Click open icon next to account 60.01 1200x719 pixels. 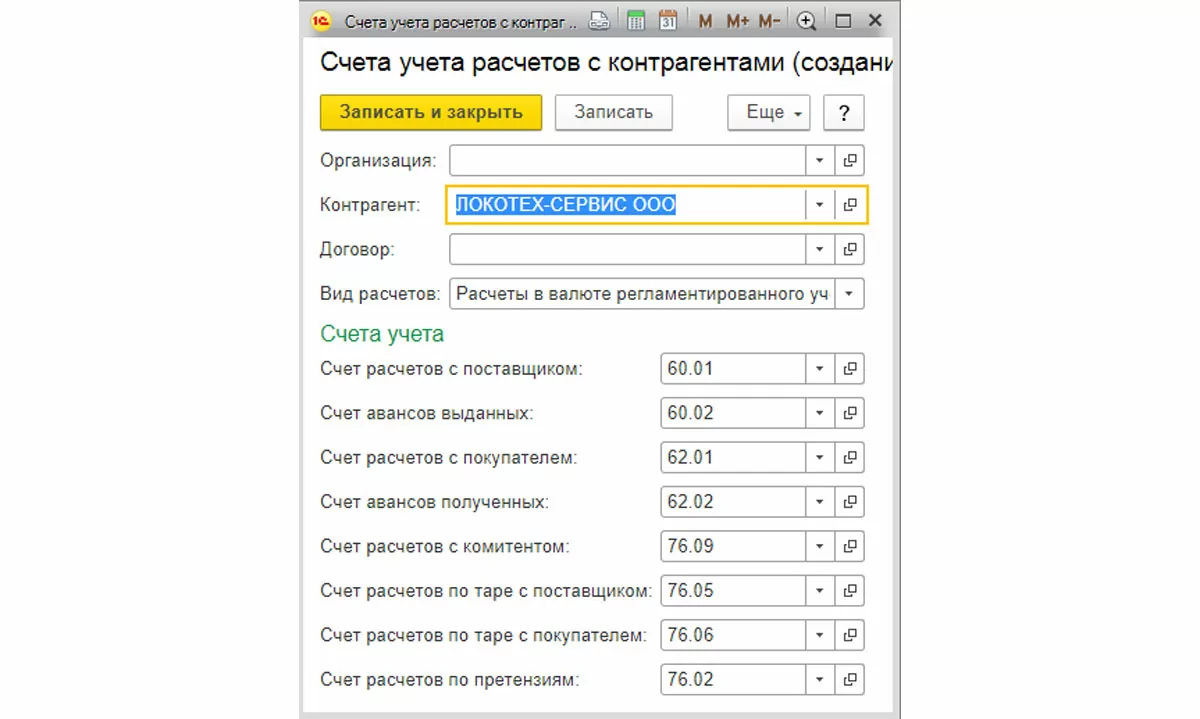[850, 368]
